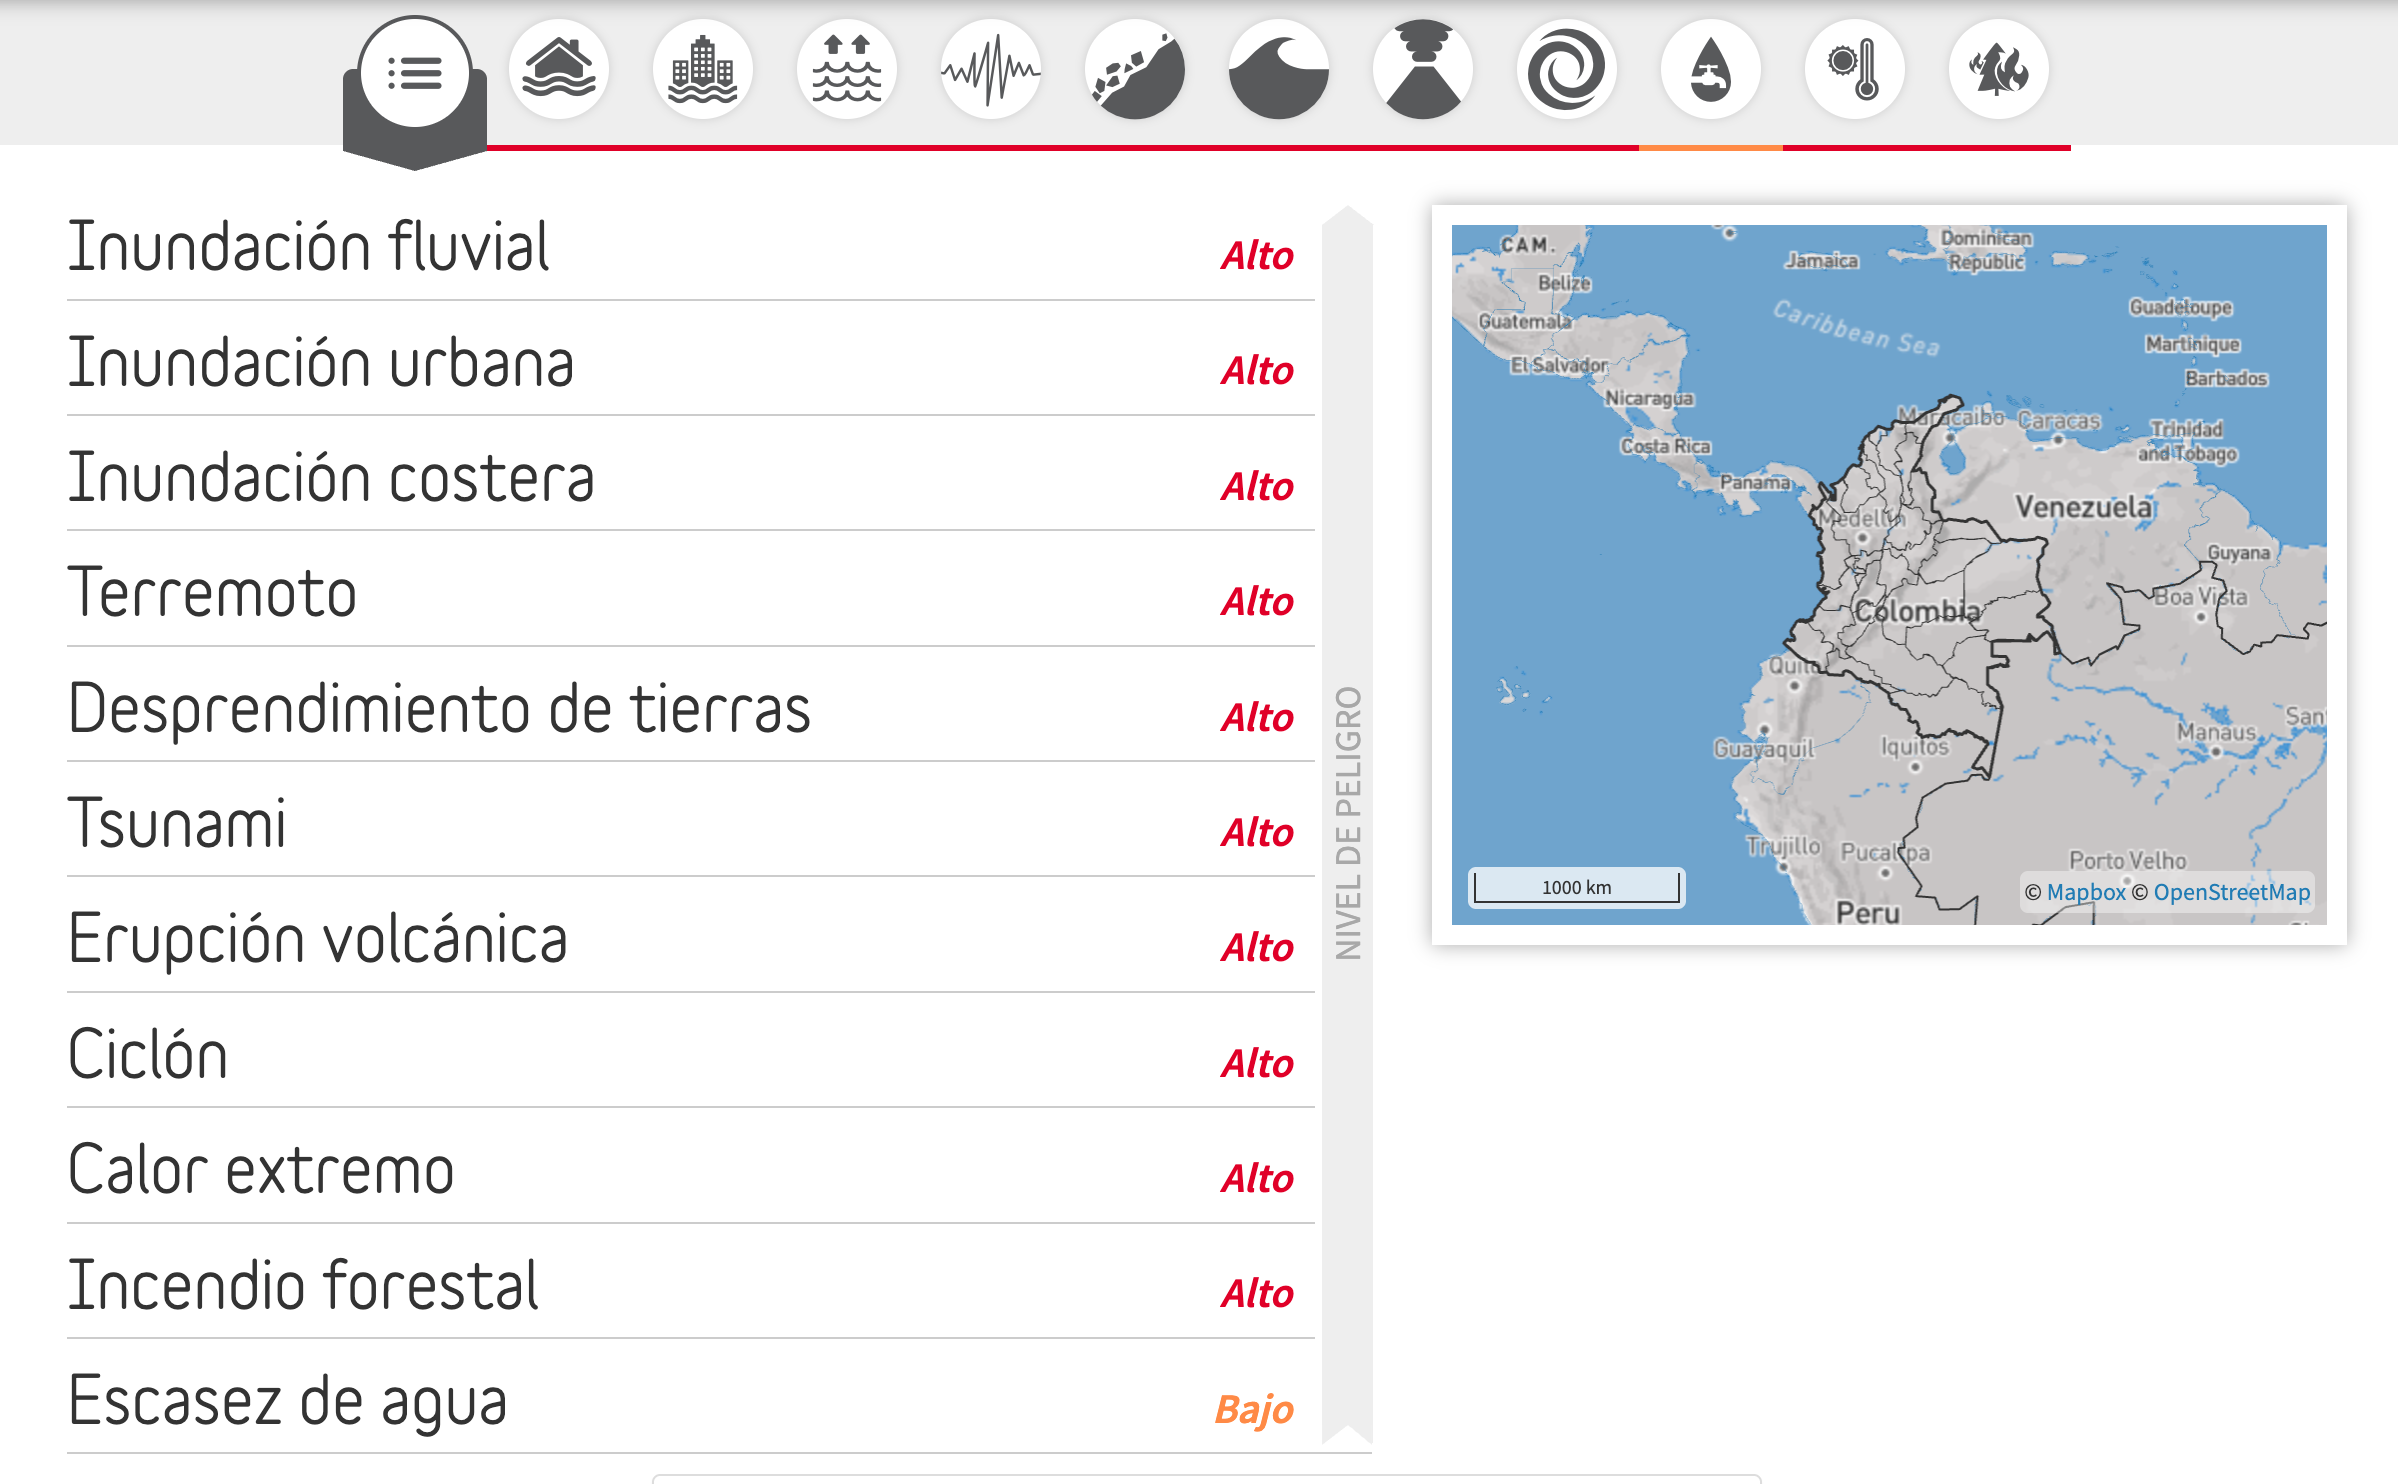Click Alto level for Inundación fluvial
Viewport: 2398px width, 1484px height.
[x=1257, y=256]
